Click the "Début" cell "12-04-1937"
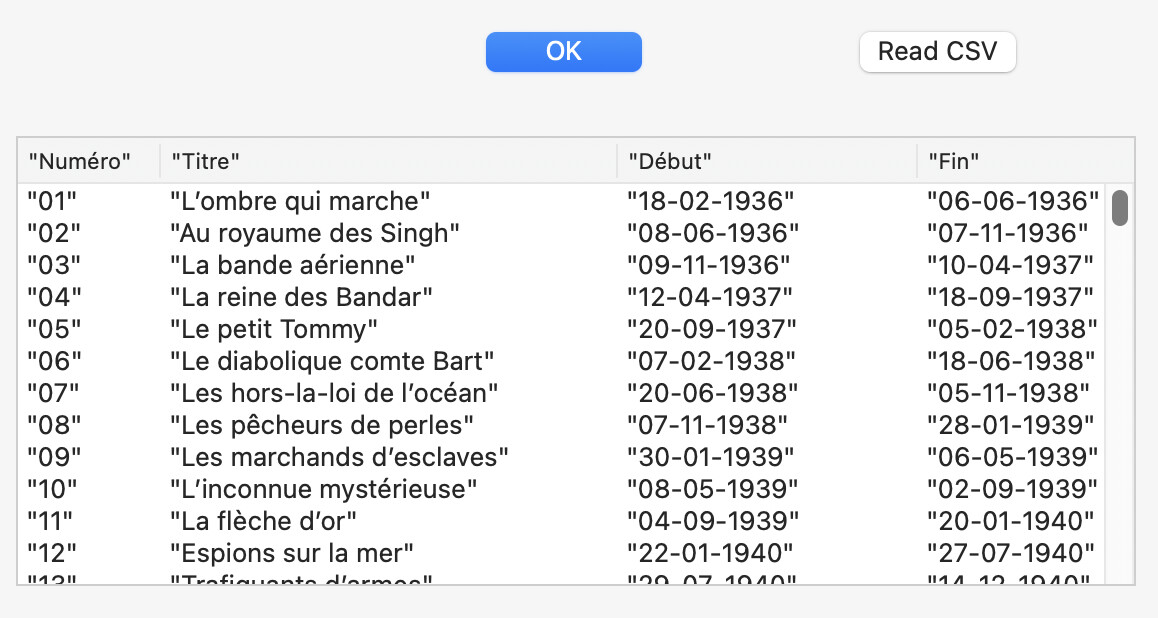The height and width of the screenshot is (618, 1158). [x=710, y=297]
